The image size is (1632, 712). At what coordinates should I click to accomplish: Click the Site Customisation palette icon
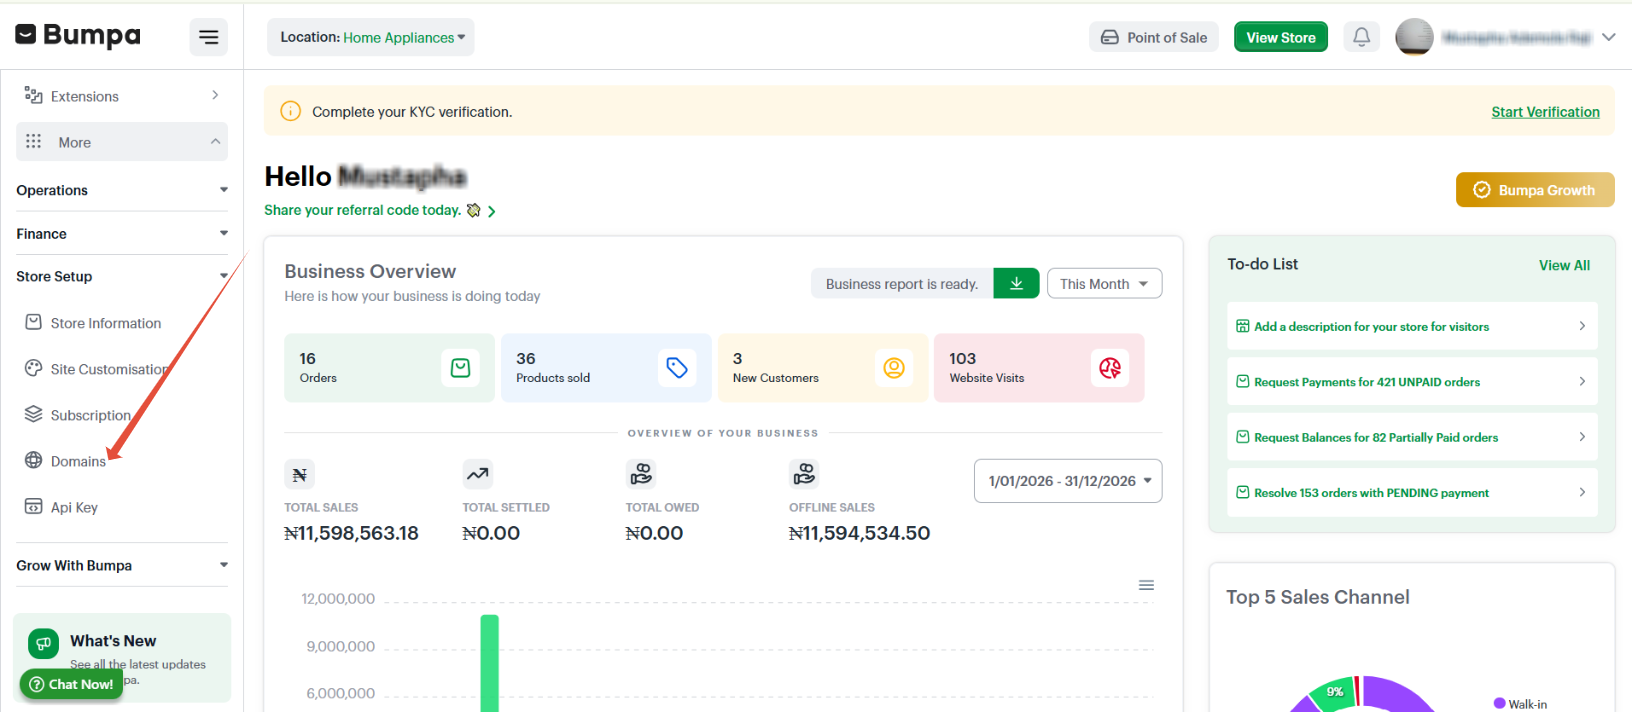(x=34, y=368)
